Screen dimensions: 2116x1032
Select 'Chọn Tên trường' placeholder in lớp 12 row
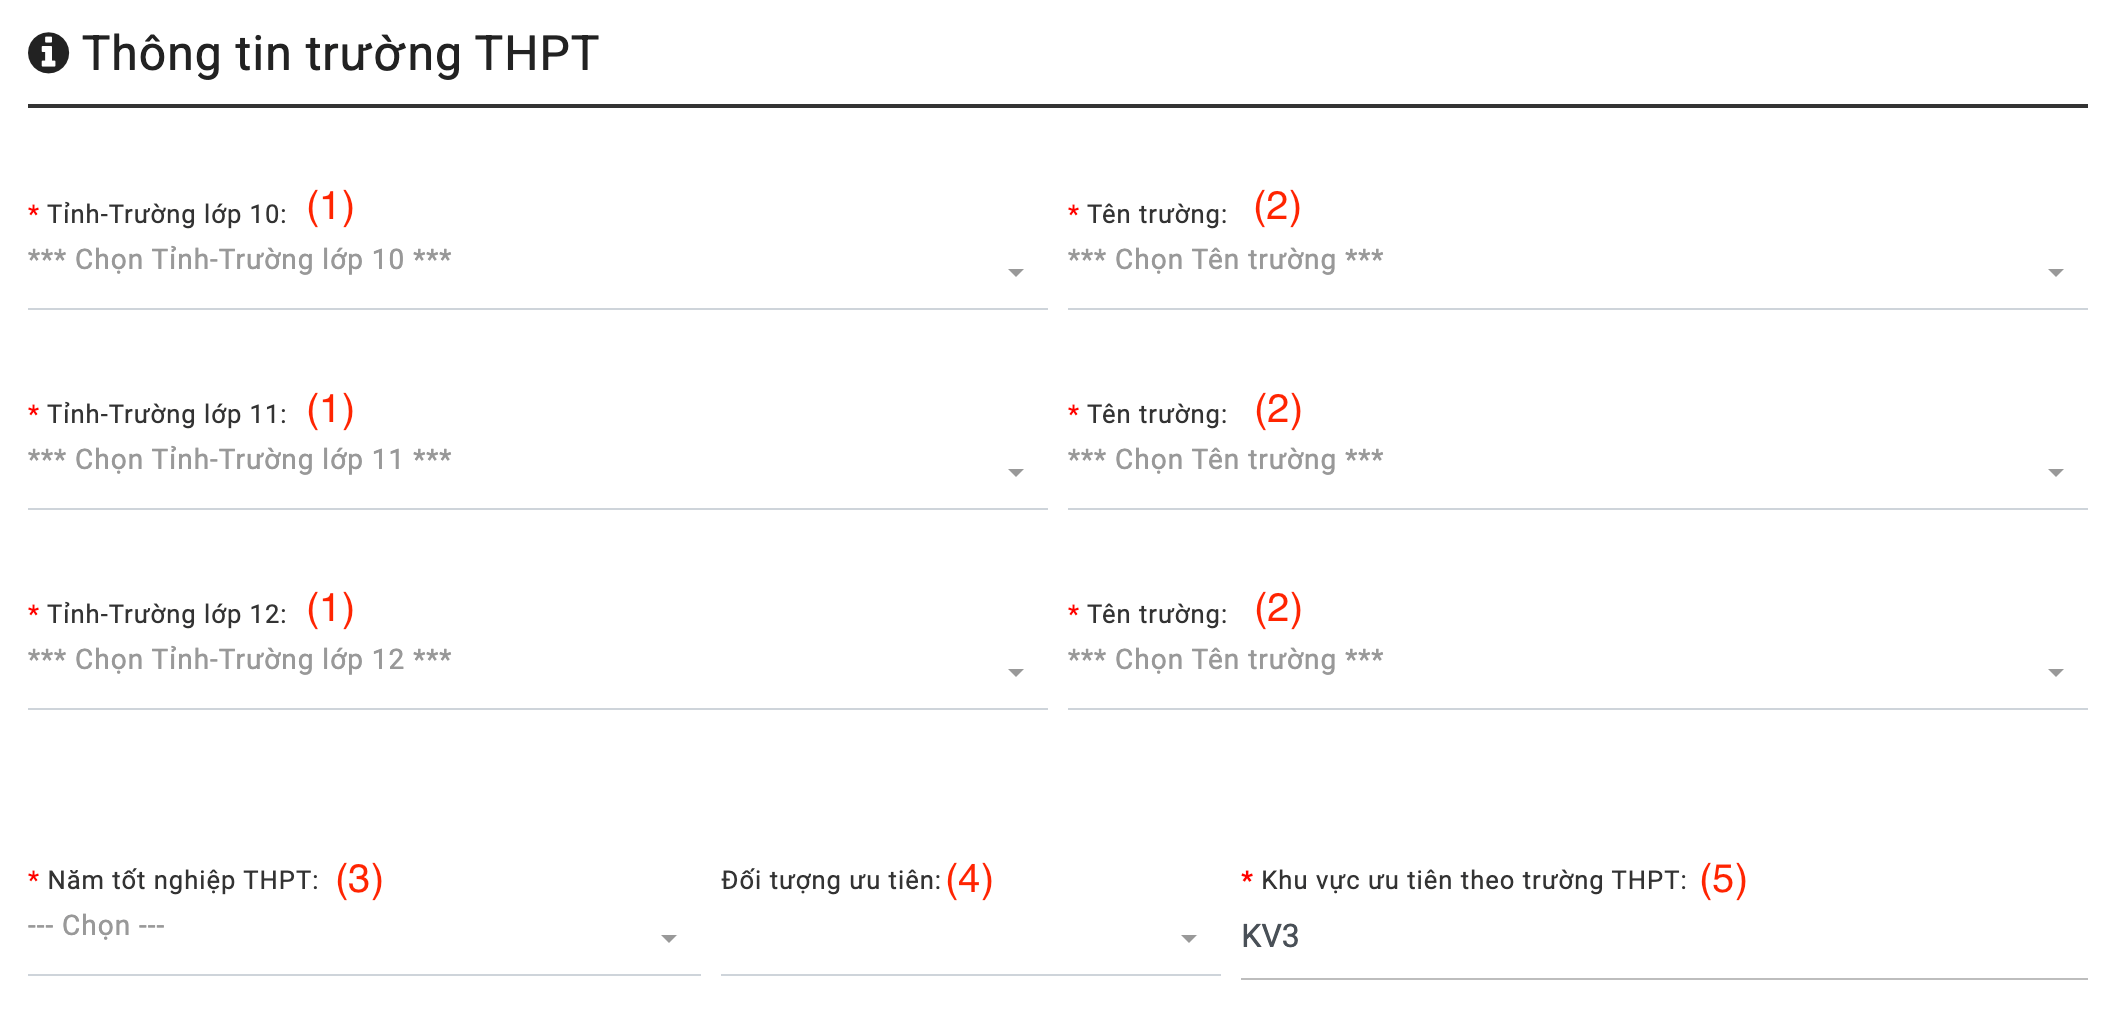coord(1225,660)
